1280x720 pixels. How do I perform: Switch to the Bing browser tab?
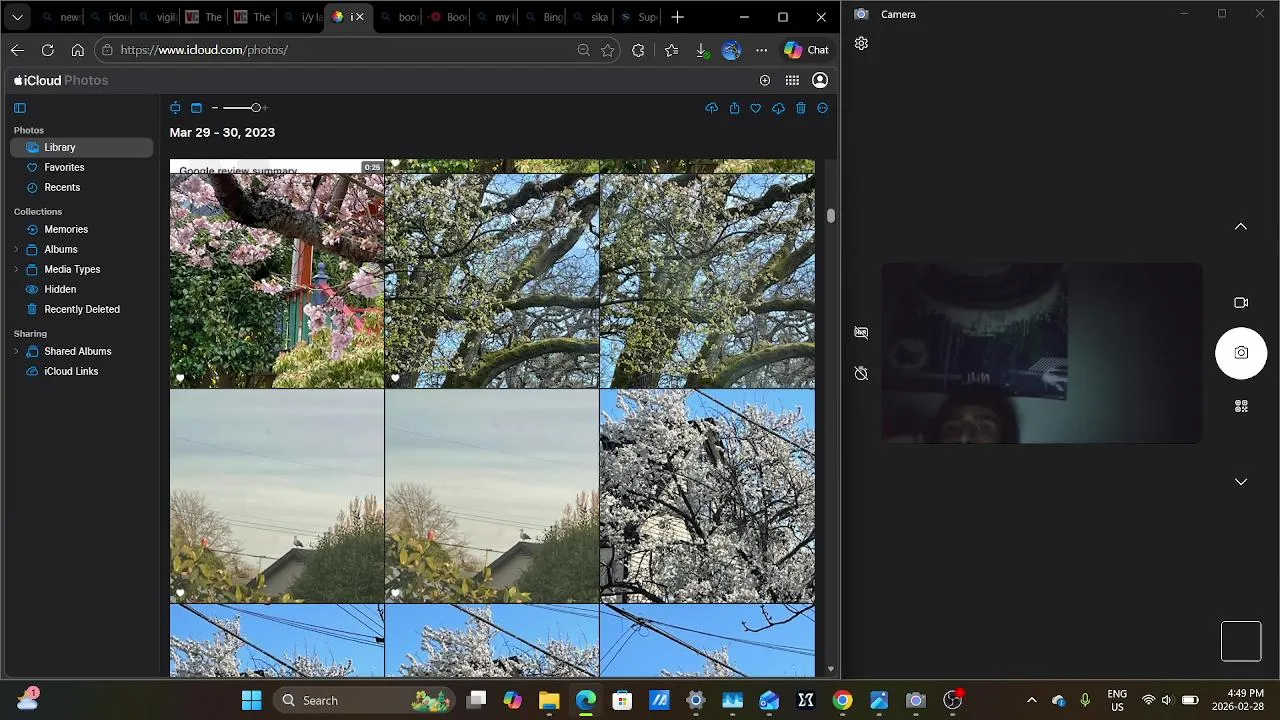tap(544, 17)
